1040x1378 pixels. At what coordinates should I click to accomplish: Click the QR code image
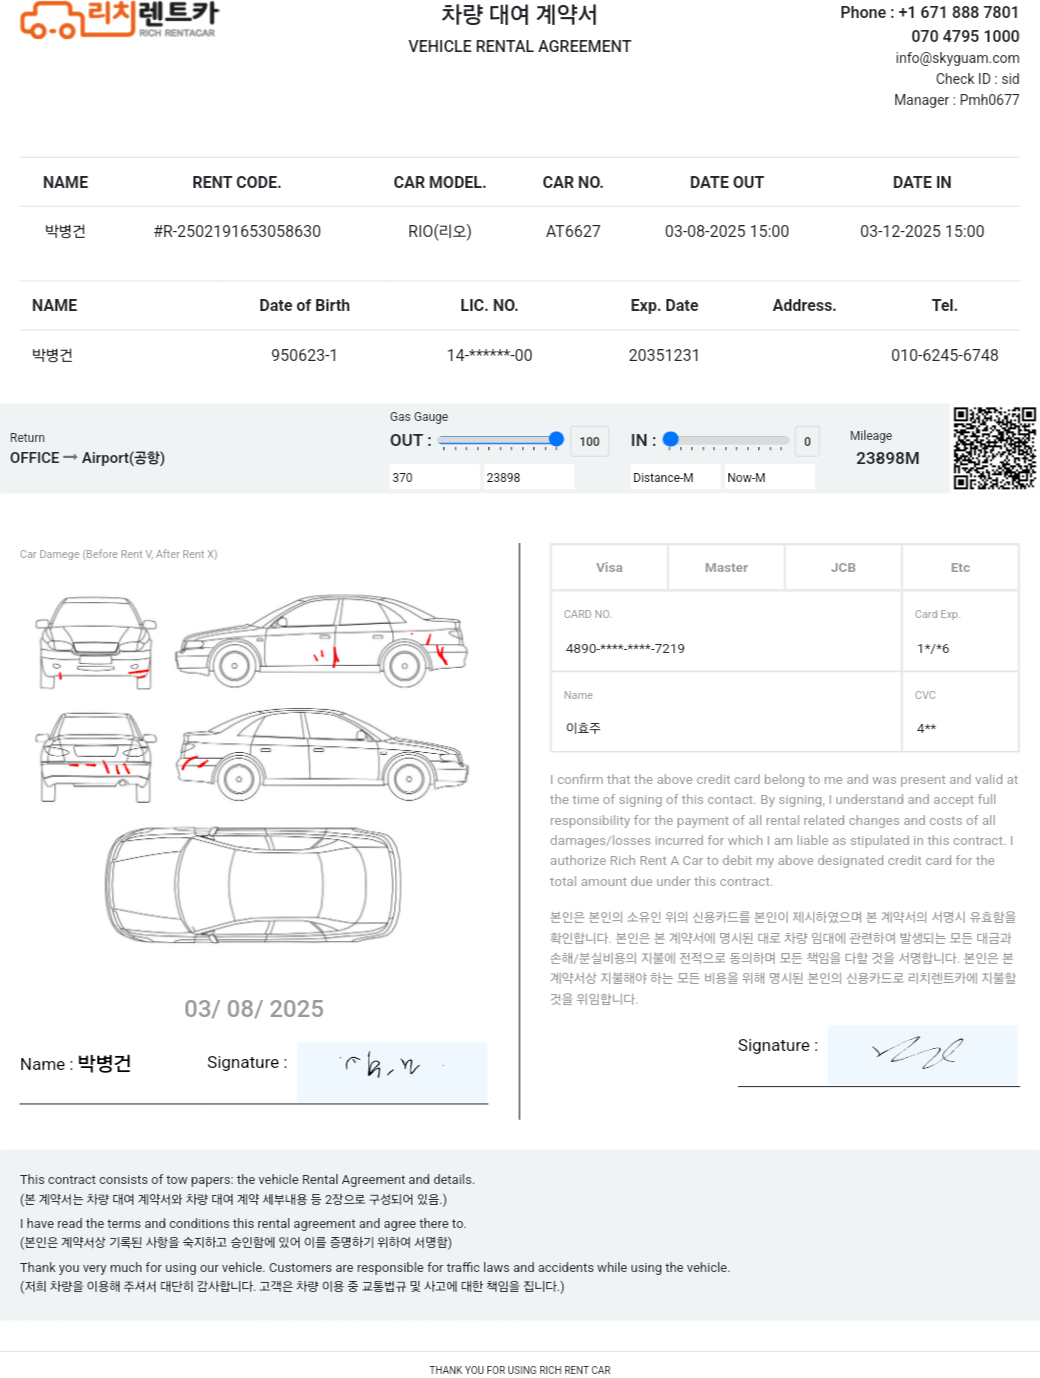[994, 448]
